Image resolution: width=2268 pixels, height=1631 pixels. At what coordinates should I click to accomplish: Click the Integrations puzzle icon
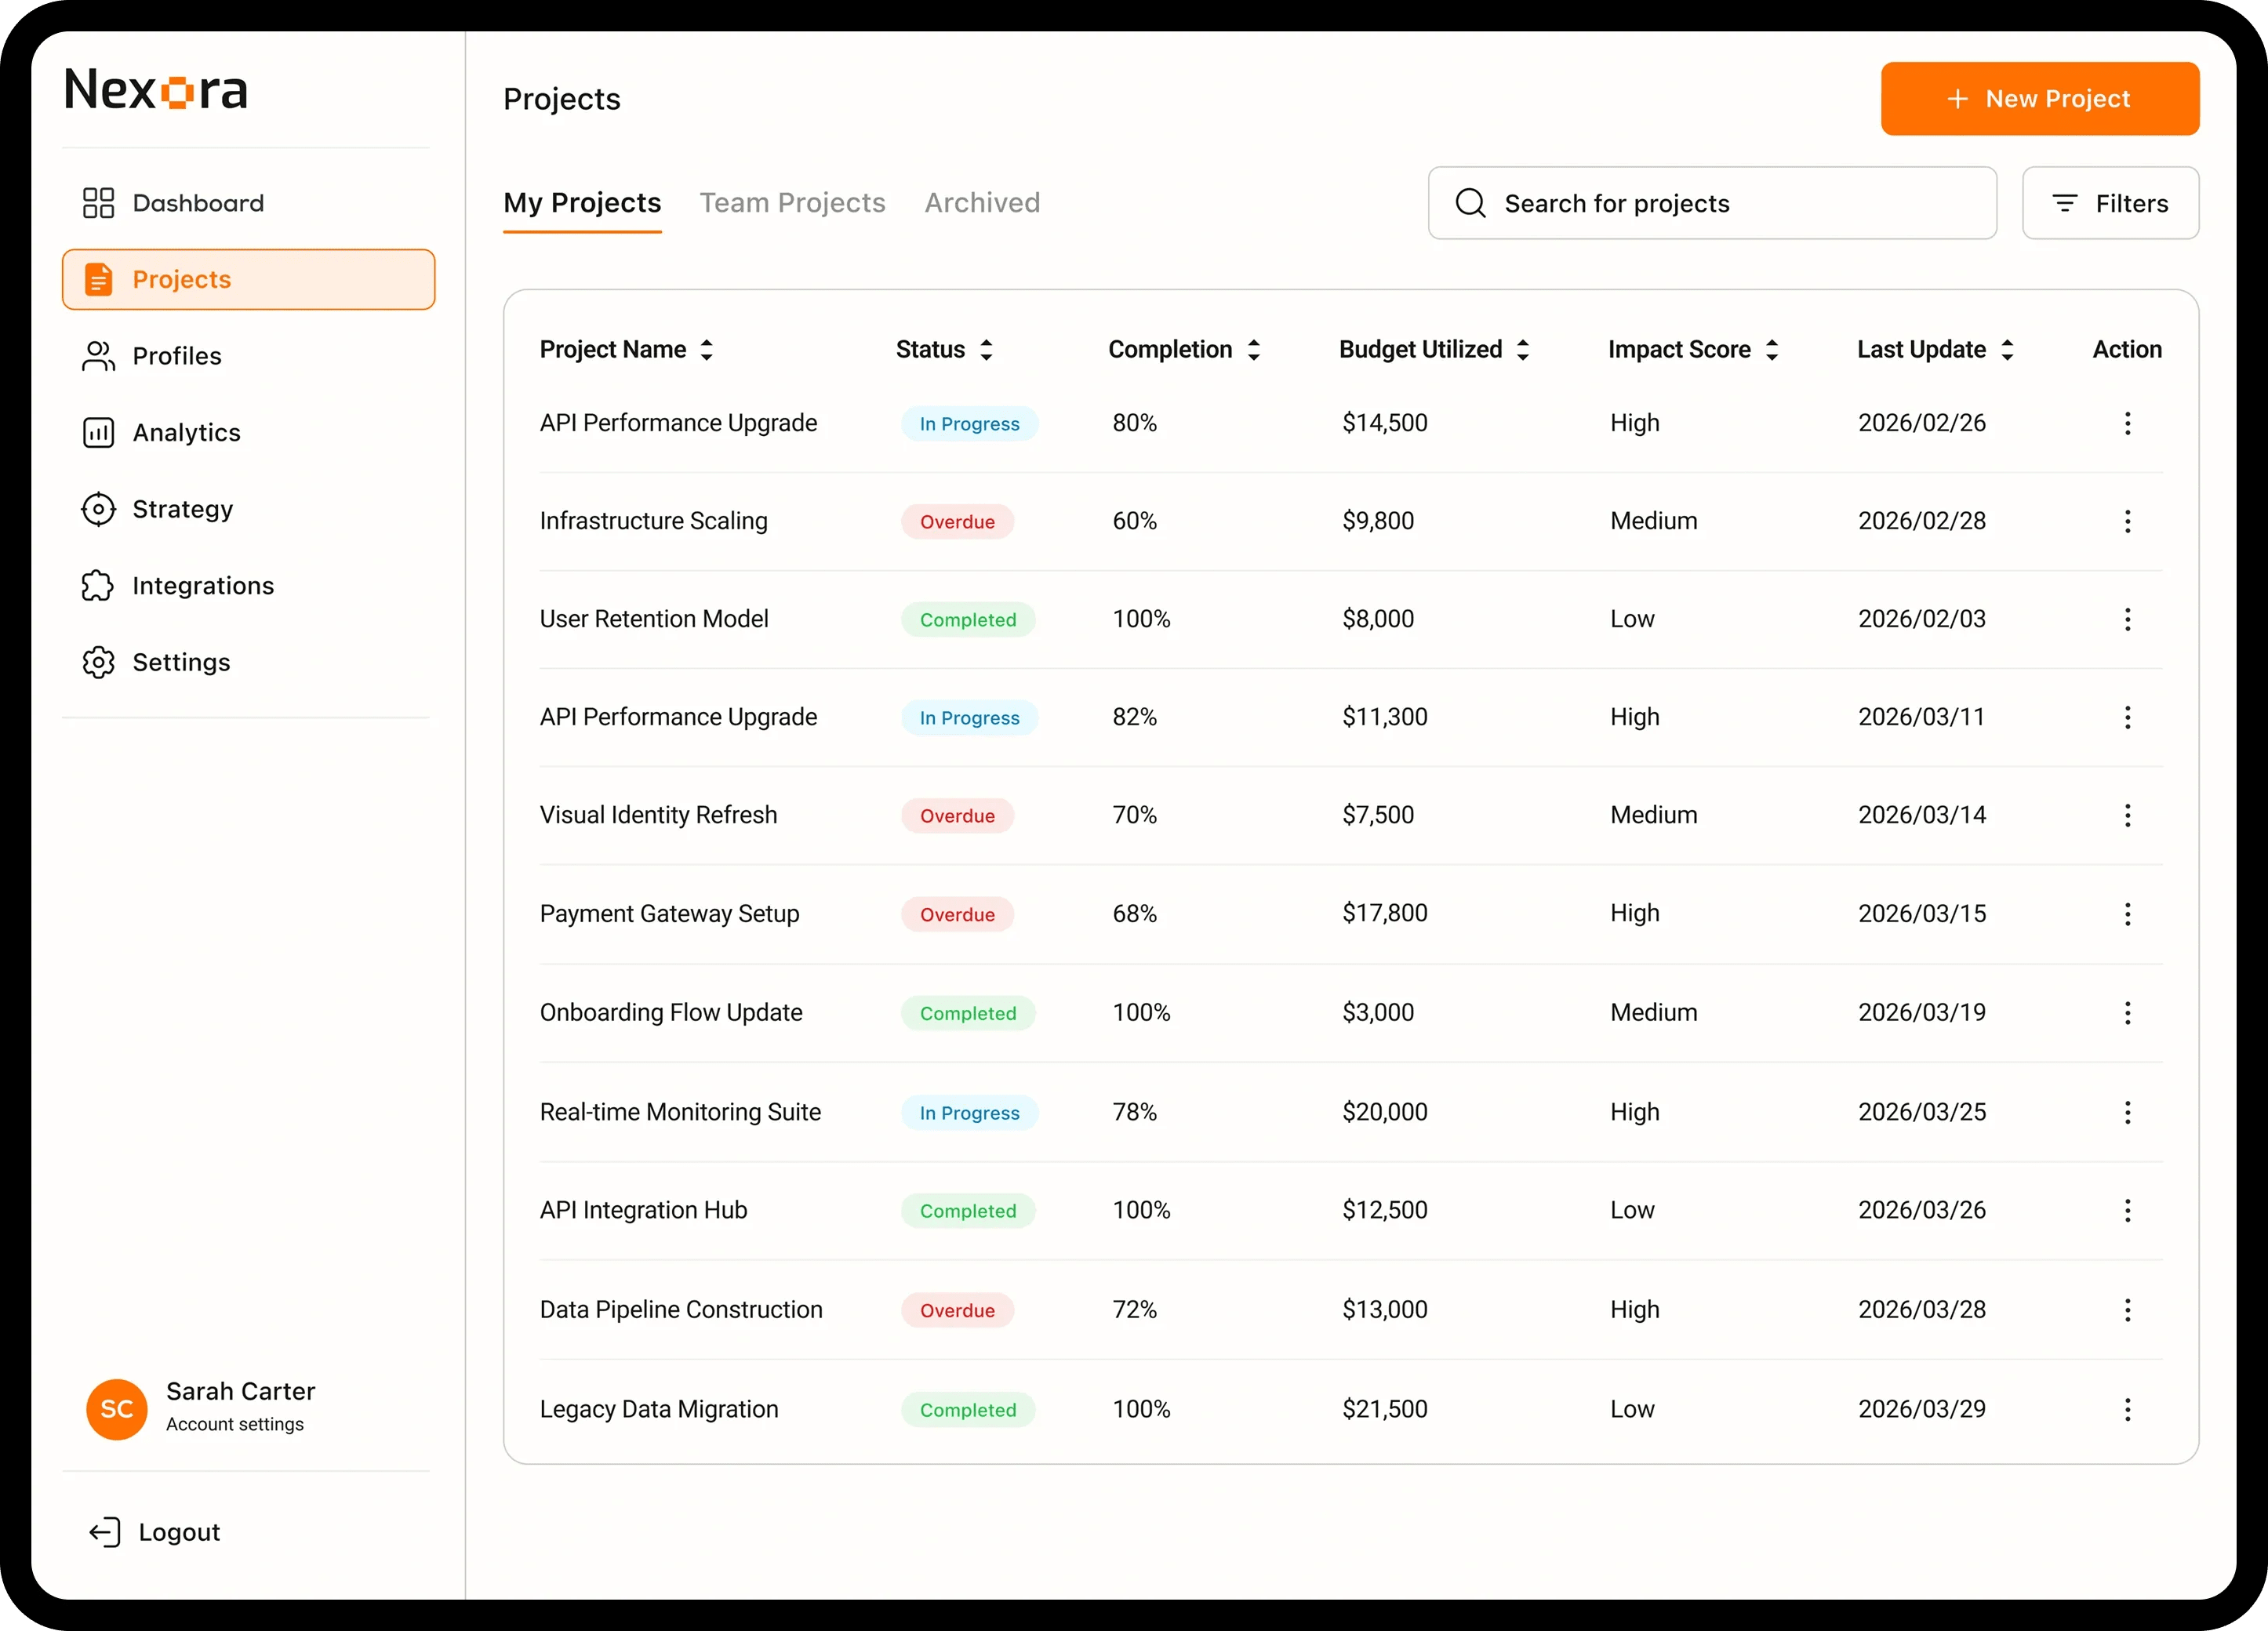pyautogui.click(x=98, y=586)
